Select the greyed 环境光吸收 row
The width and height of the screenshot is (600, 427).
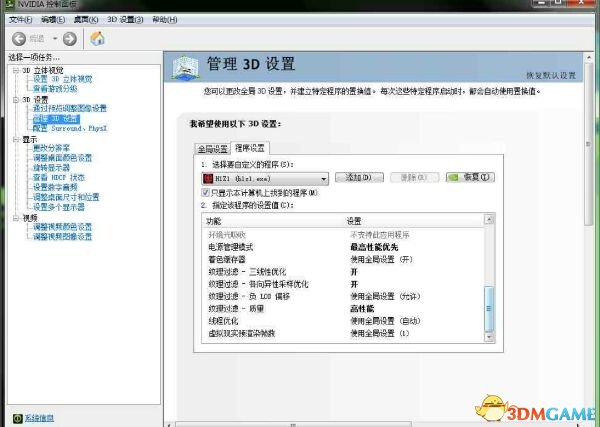(x=343, y=235)
